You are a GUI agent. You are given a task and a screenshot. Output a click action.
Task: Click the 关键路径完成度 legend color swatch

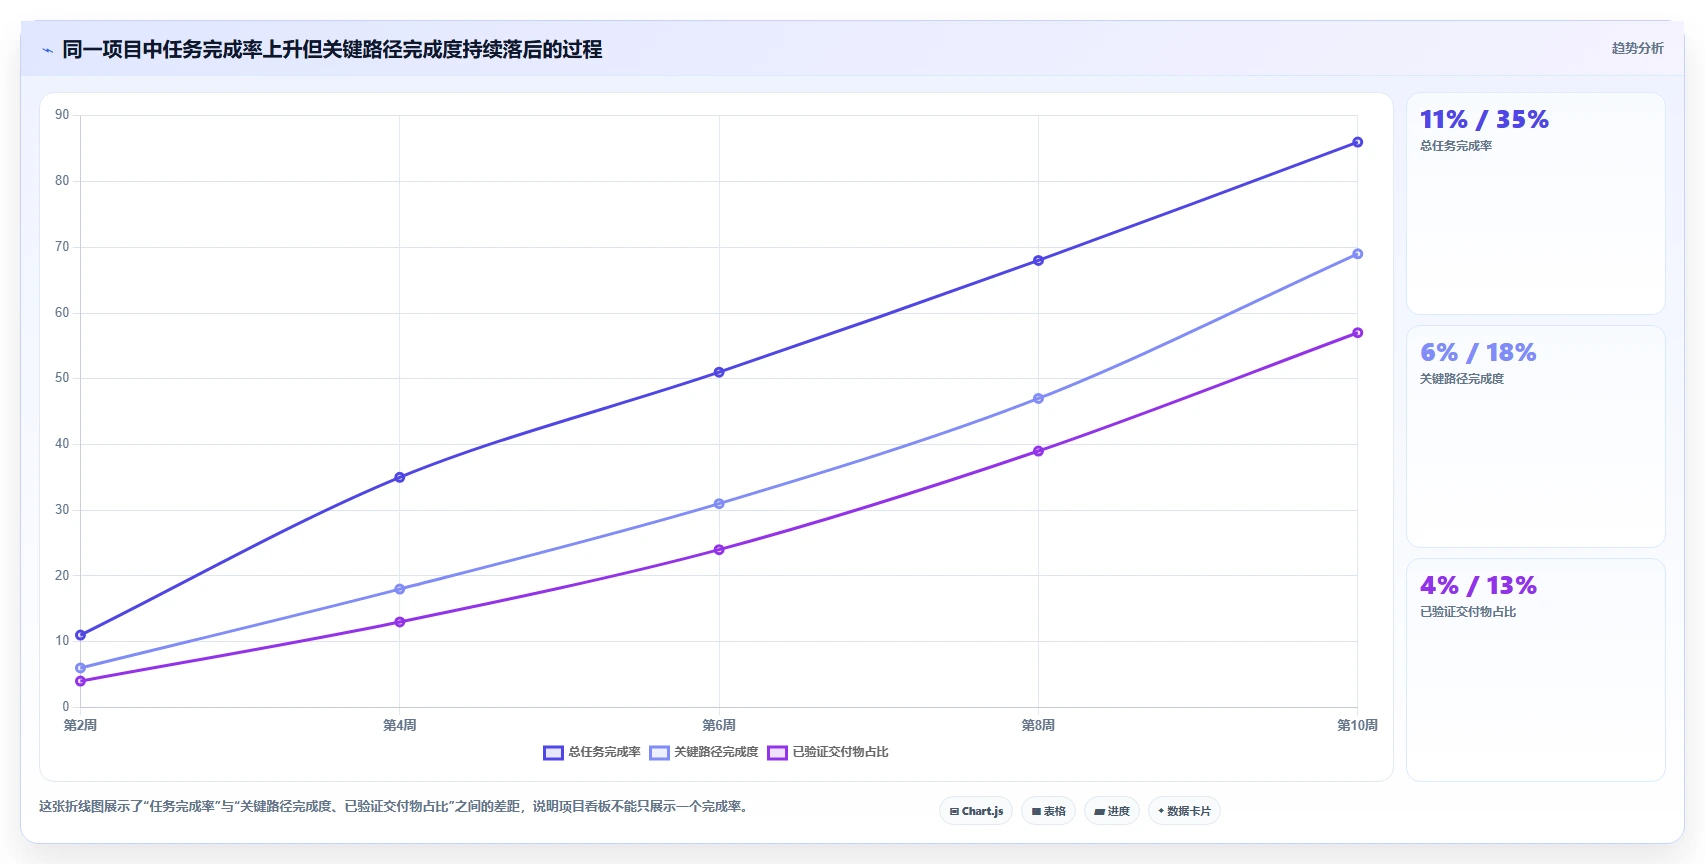(x=659, y=753)
